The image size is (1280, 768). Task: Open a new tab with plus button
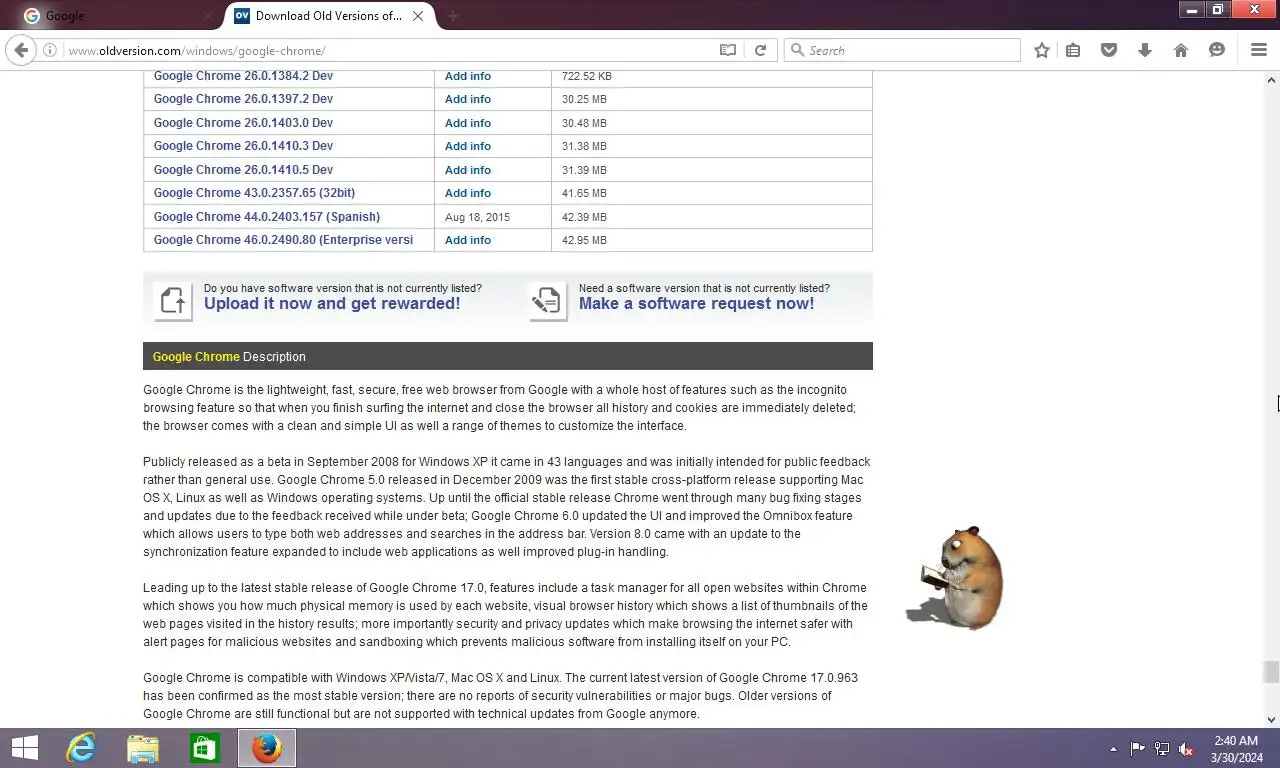pos(452,16)
